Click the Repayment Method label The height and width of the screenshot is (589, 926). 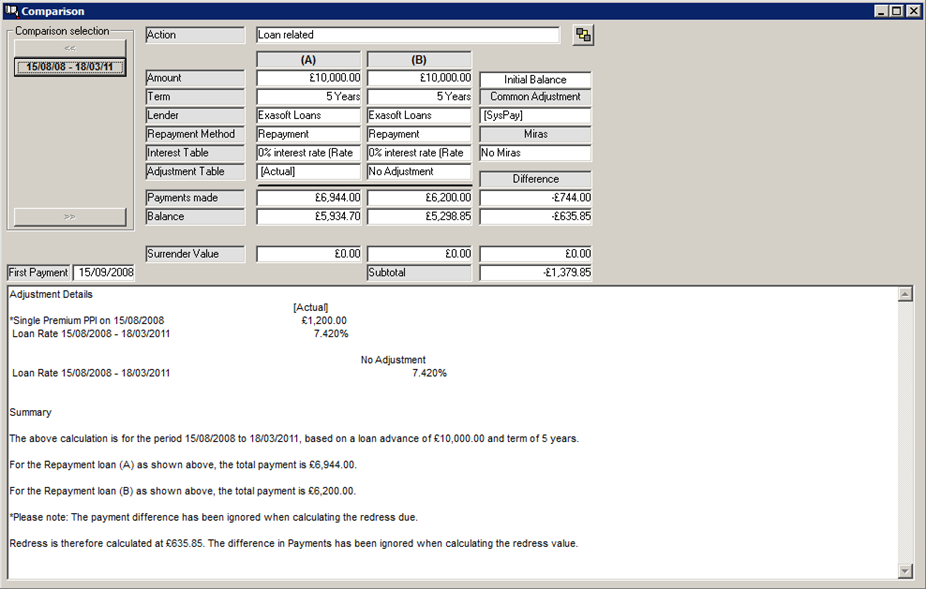tap(195, 134)
